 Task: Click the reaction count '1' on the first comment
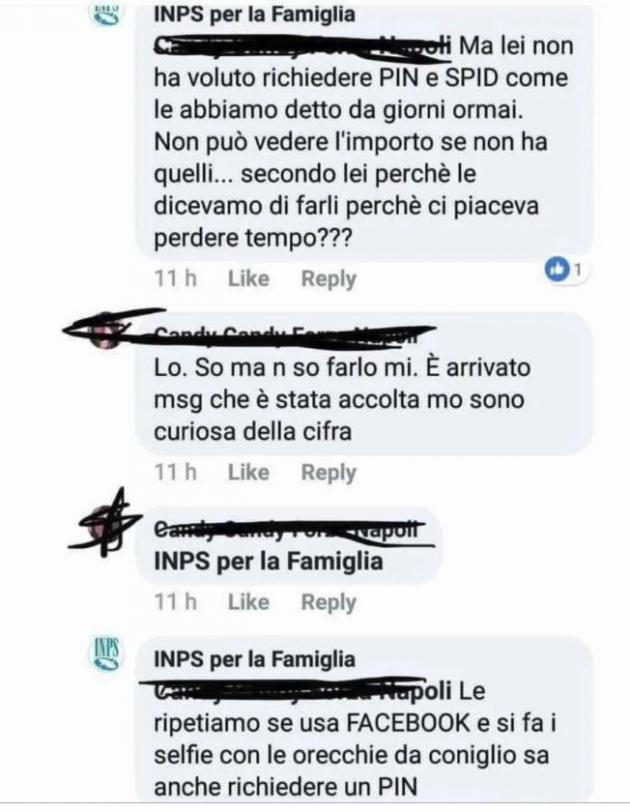pyautogui.click(x=578, y=269)
